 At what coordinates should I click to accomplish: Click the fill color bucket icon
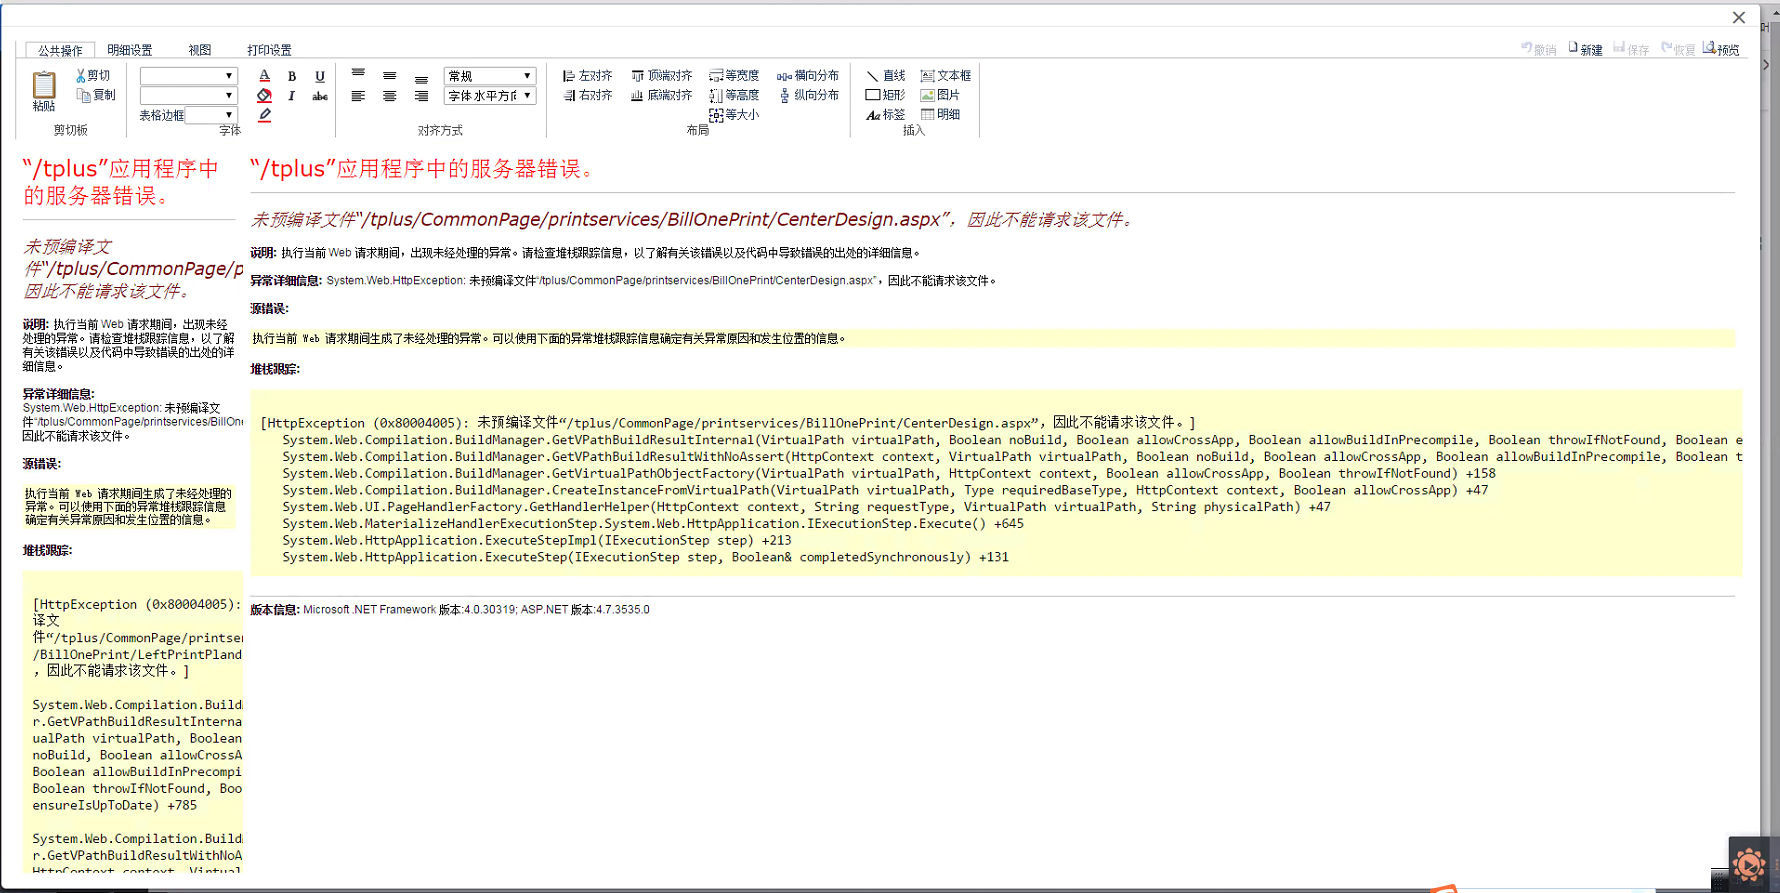tap(264, 96)
